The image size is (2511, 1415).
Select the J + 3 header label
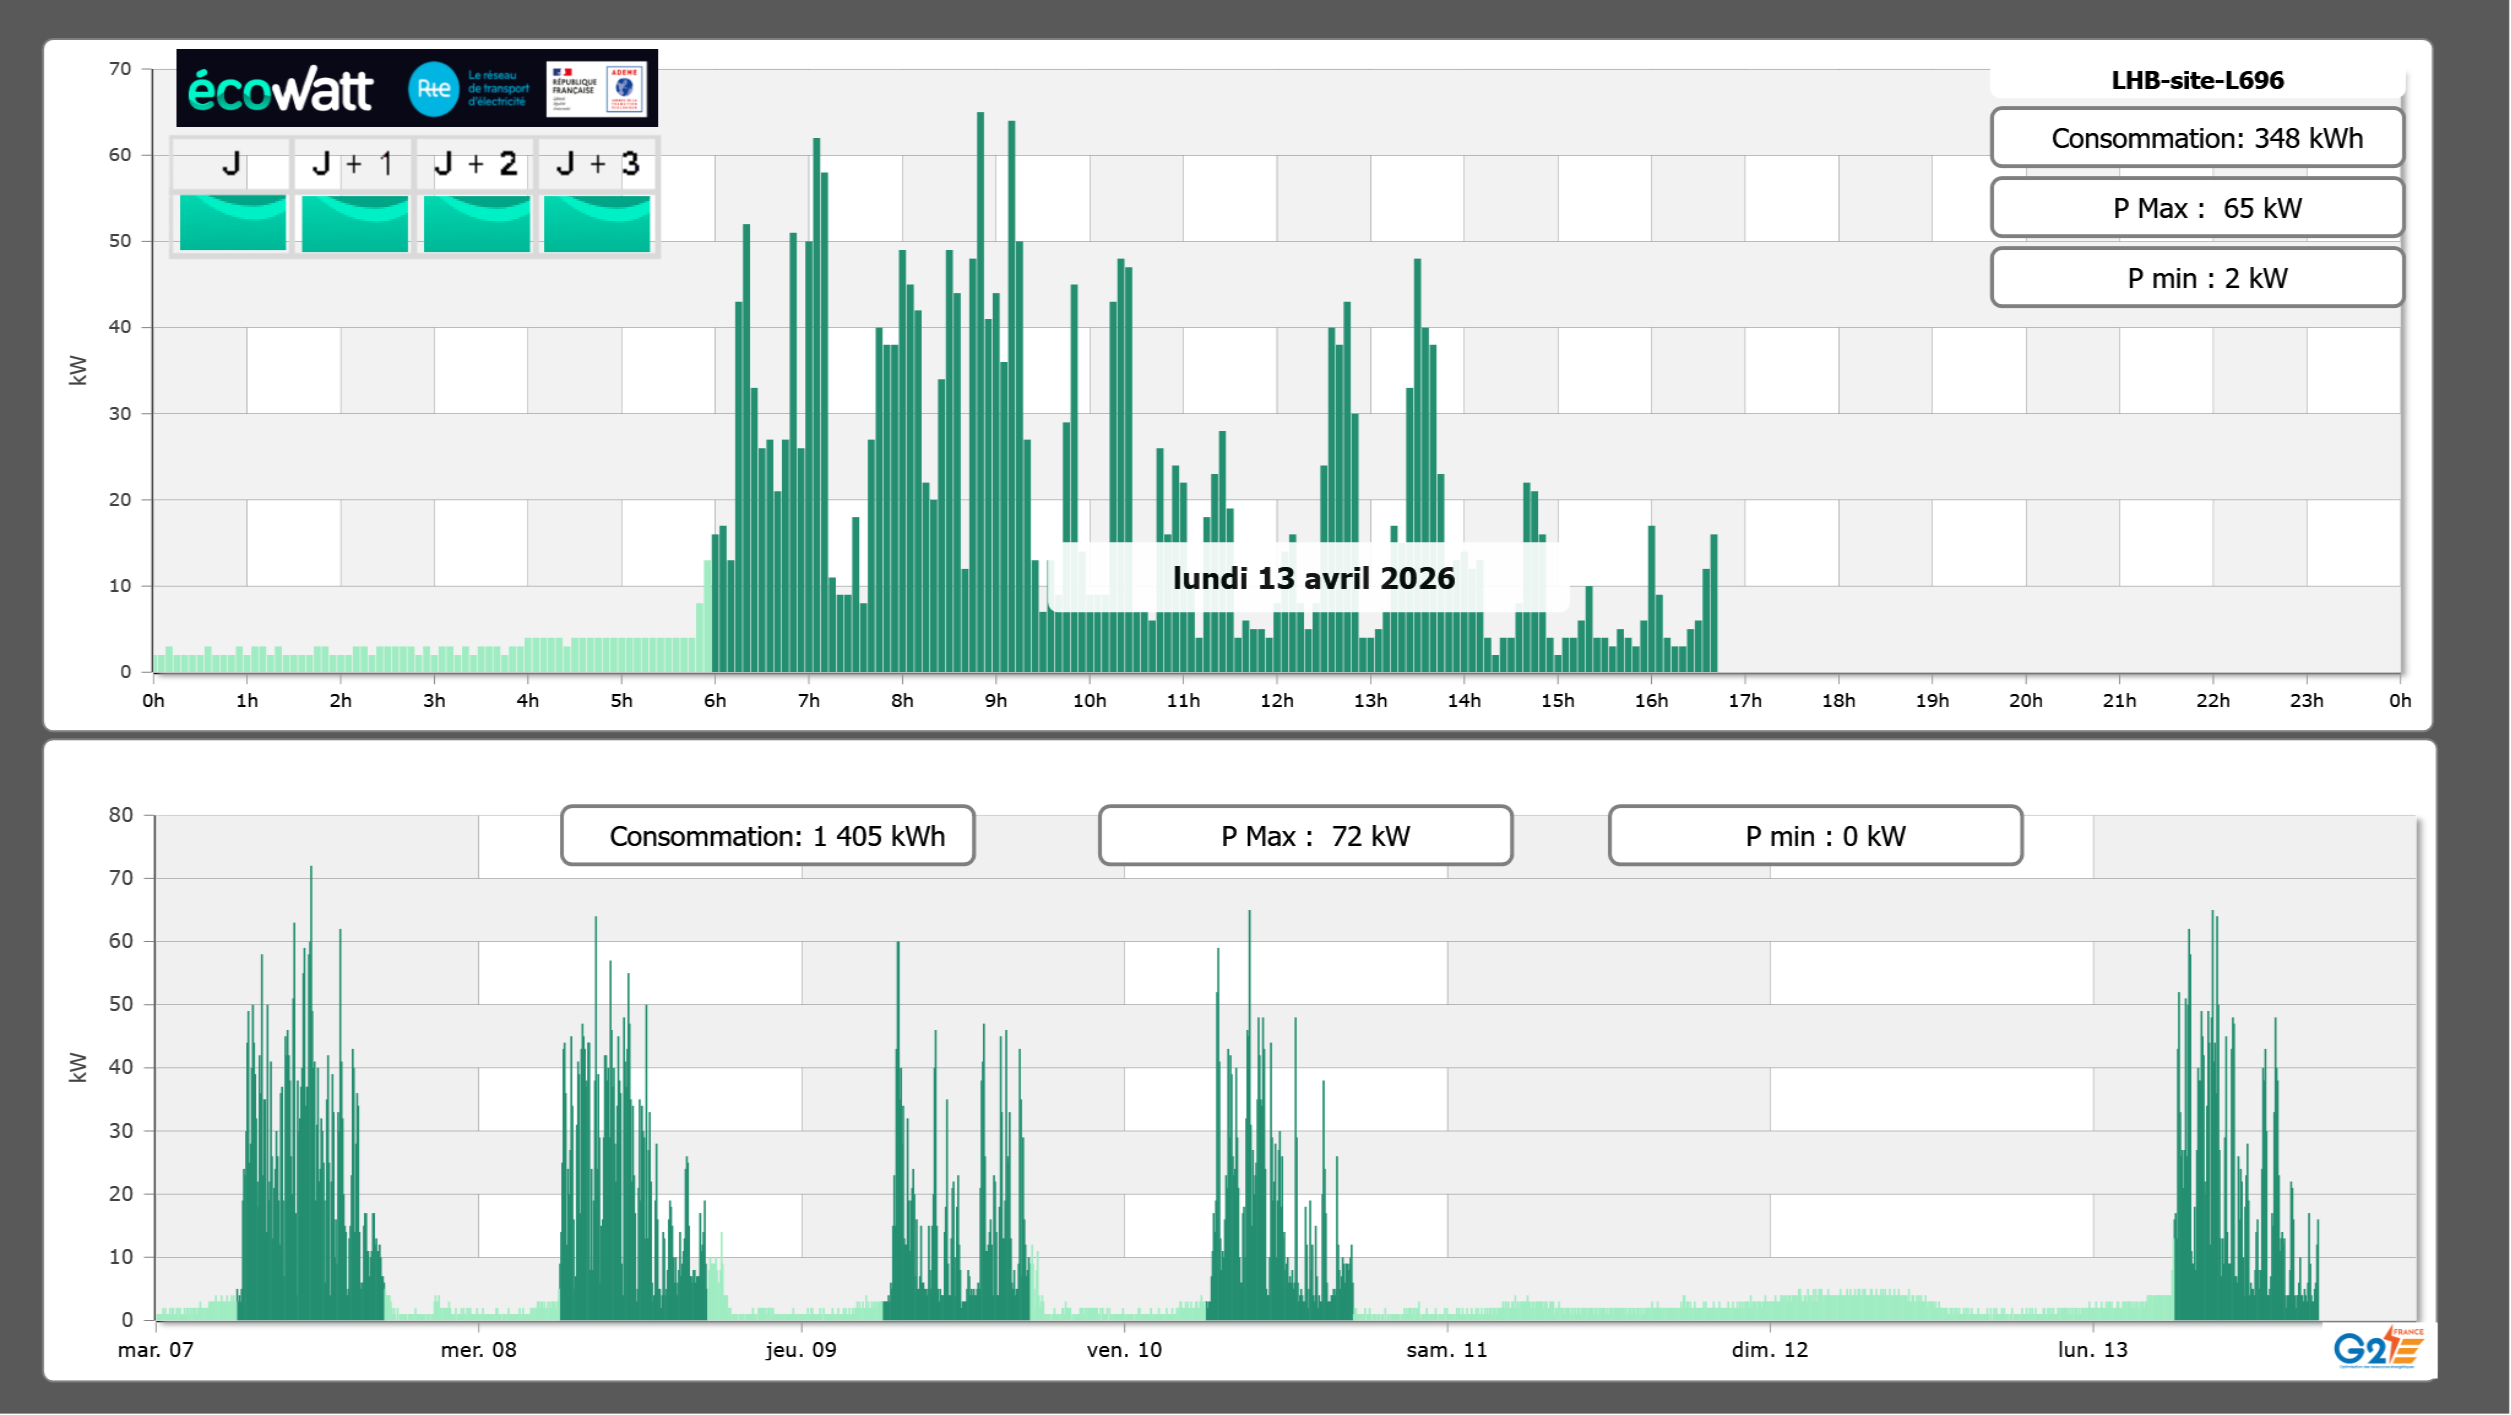click(x=597, y=164)
